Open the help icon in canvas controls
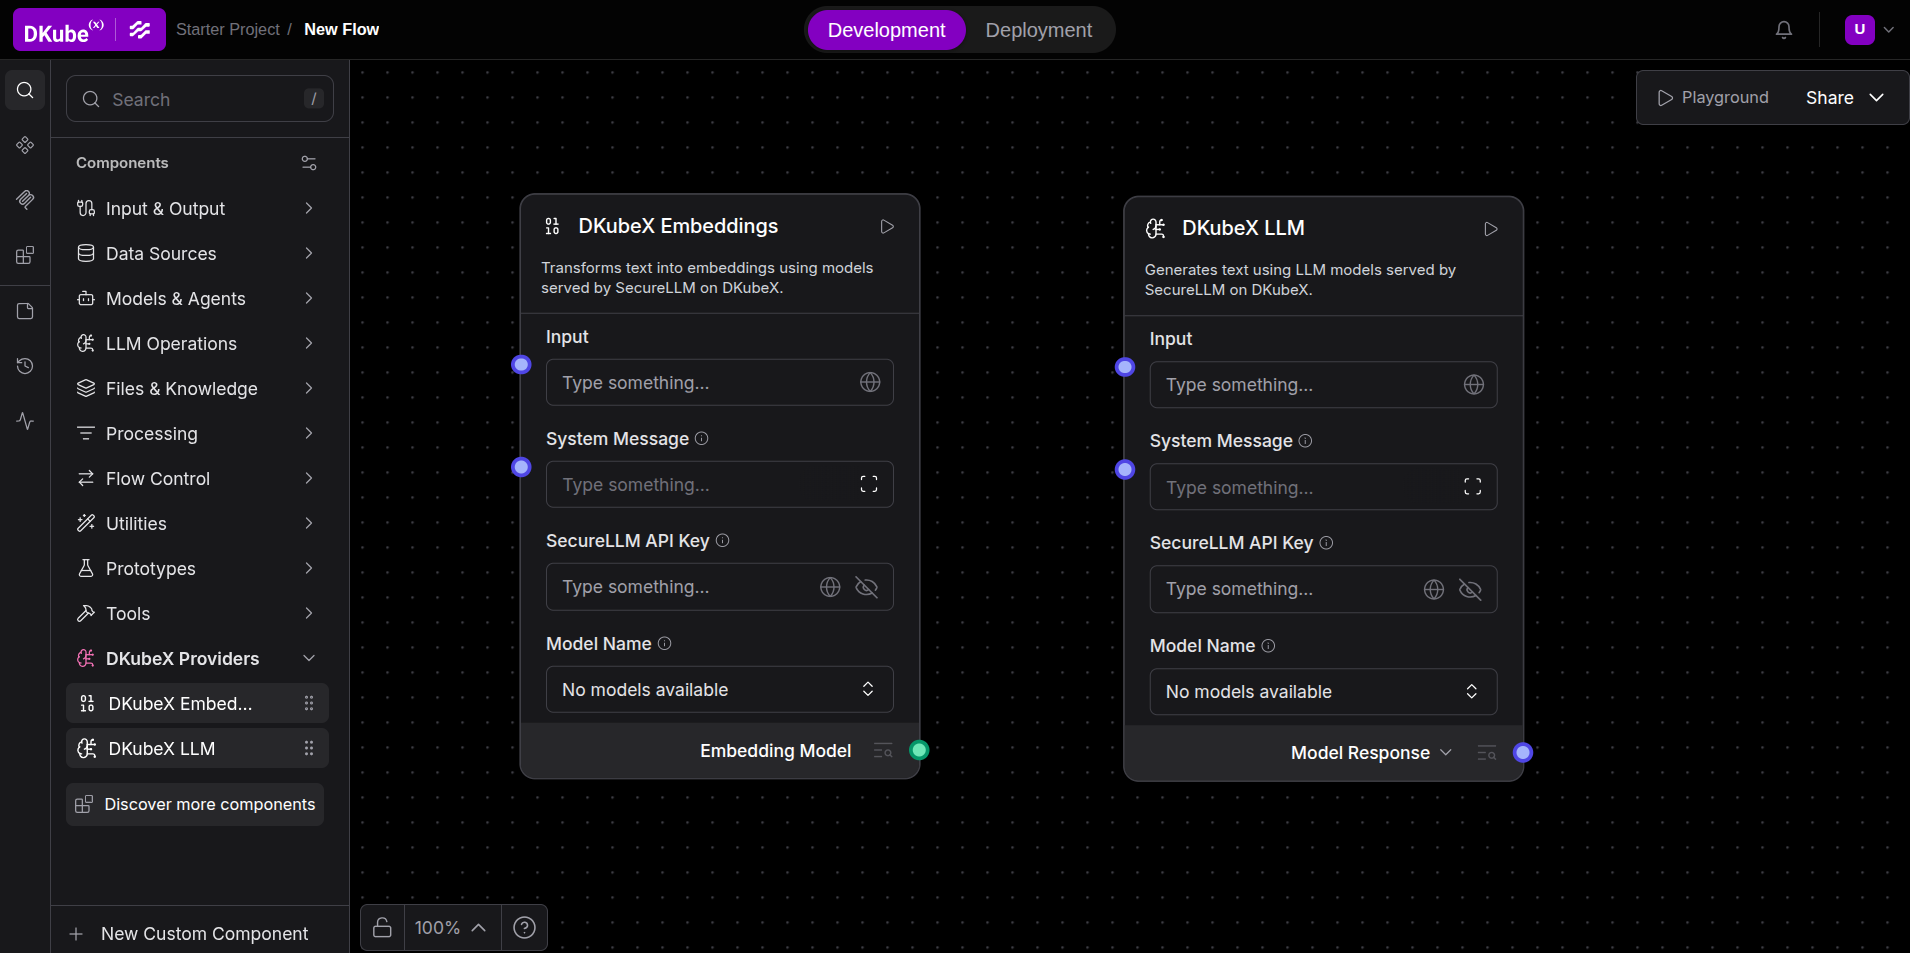This screenshot has width=1910, height=953. [524, 928]
